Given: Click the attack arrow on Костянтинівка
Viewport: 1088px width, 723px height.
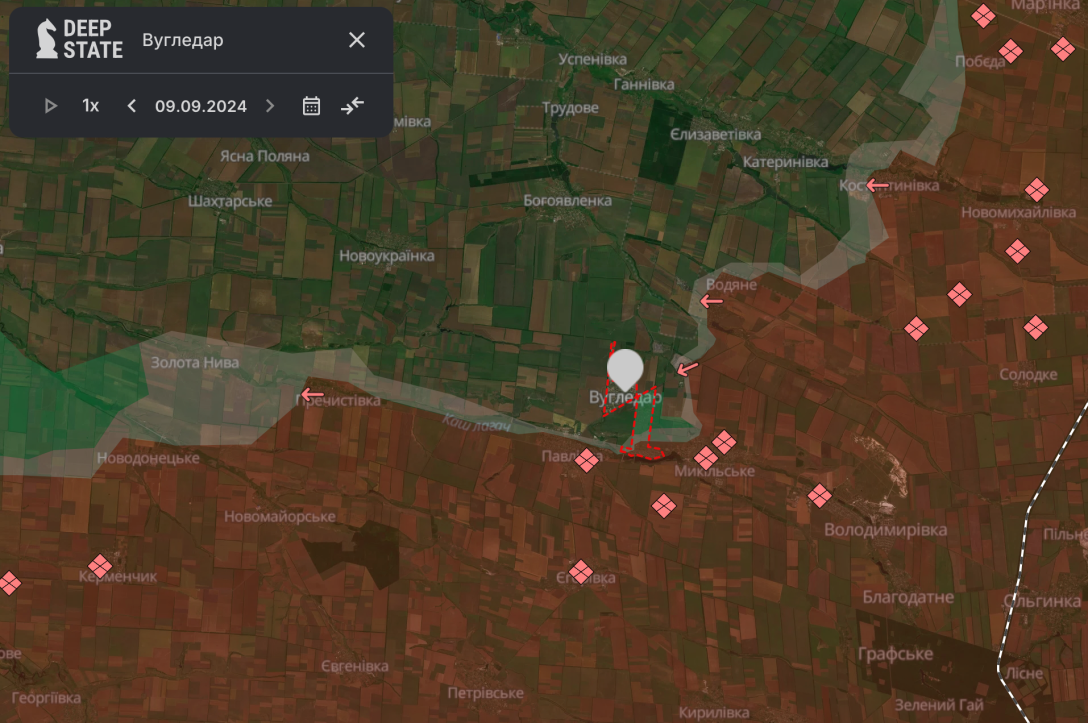Looking at the screenshot, I should click(x=877, y=185).
